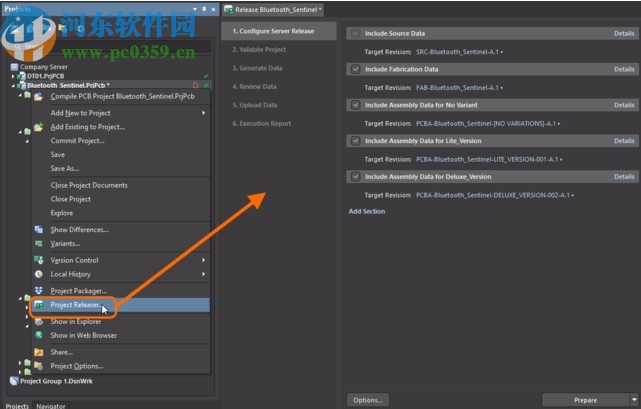Click the Show in Explorer icon
The width and height of the screenshot is (641, 409).
click(38, 321)
